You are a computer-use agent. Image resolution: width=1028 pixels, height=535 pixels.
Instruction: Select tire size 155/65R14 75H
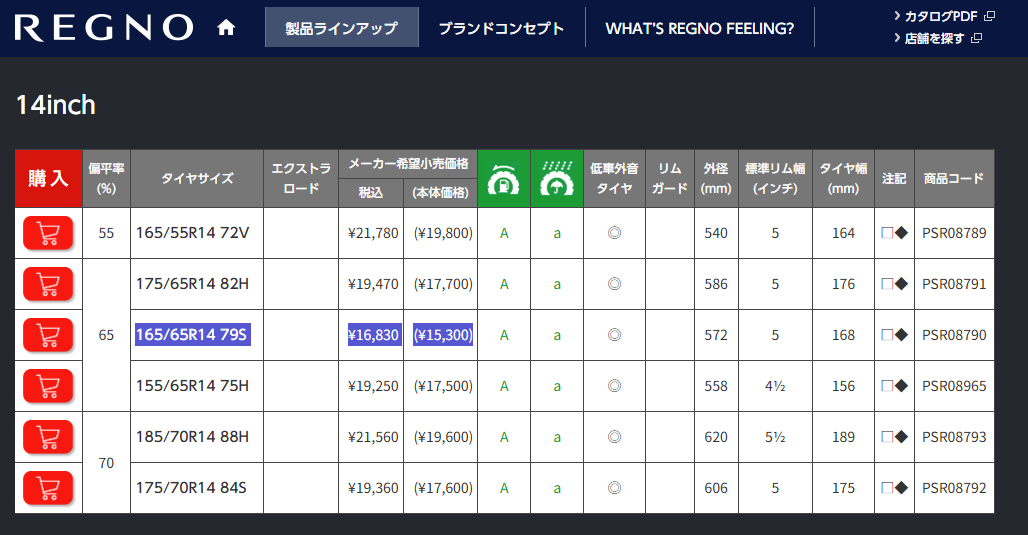pos(192,386)
